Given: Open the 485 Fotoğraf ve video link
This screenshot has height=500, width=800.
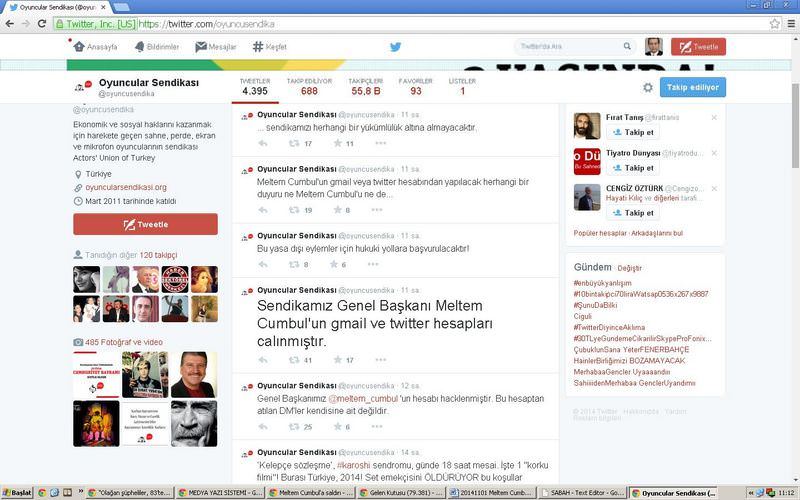Looking at the screenshot, I should (124, 342).
